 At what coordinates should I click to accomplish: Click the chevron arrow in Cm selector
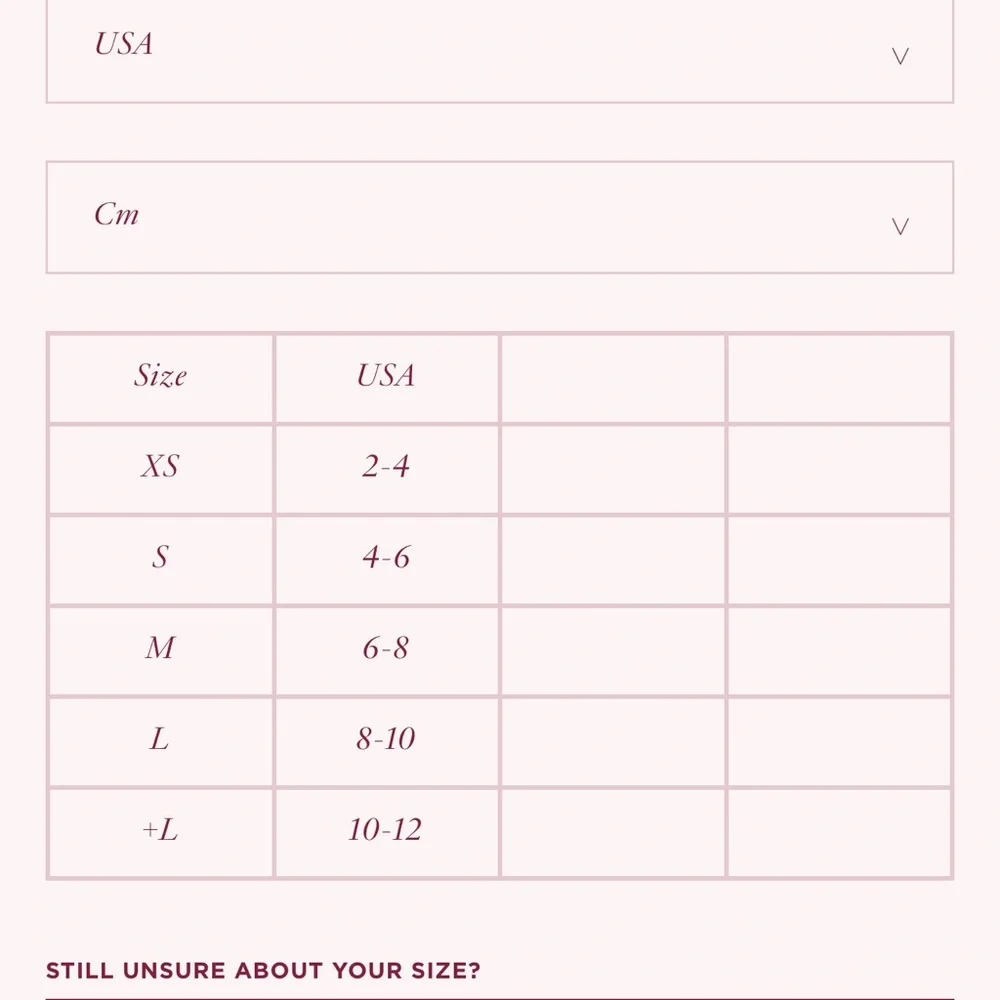click(x=900, y=226)
